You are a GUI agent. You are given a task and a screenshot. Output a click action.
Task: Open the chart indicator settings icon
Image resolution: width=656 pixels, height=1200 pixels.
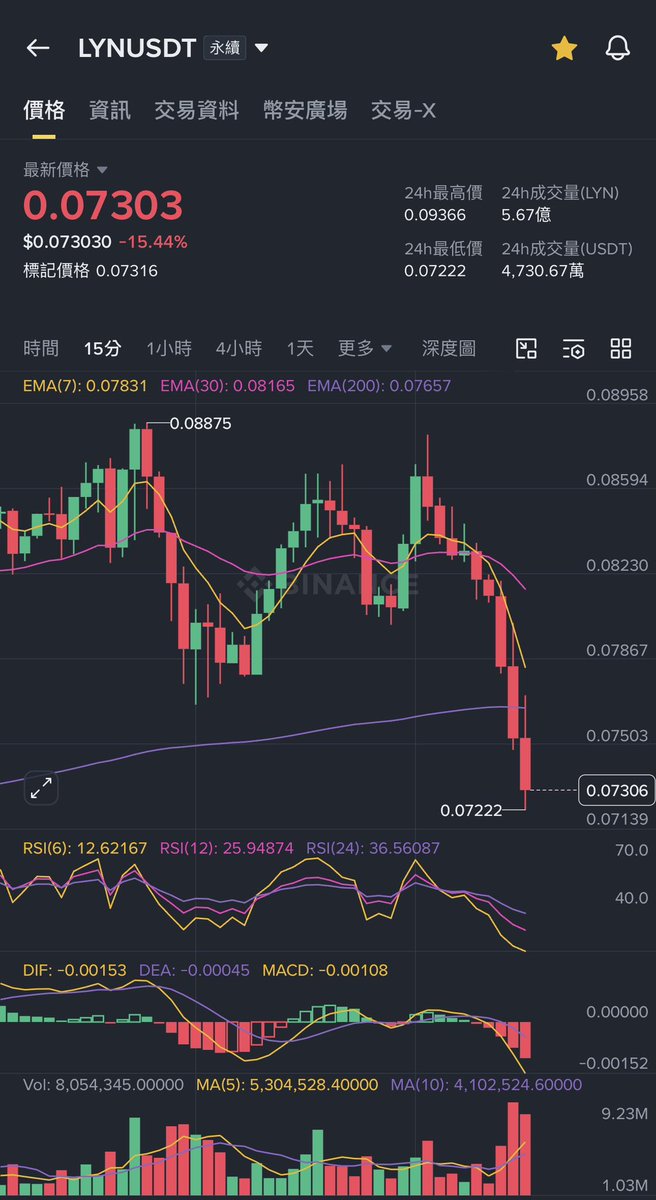(x=573, y=348)
